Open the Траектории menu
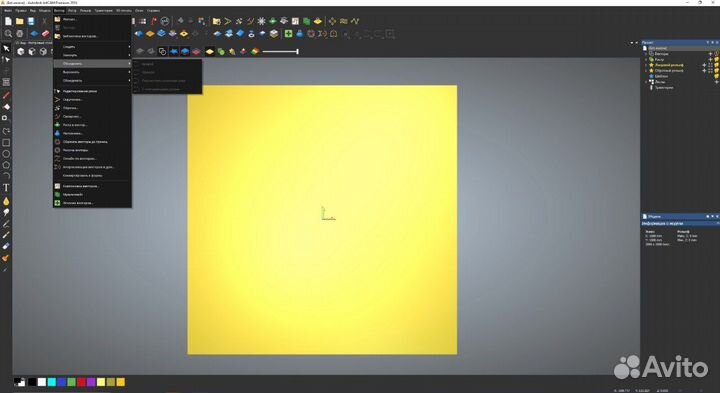 (x=103, y=10)
